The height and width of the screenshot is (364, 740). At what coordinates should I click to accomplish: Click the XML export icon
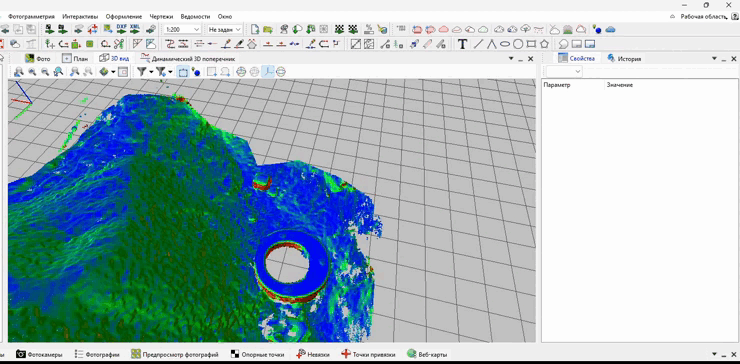(135, 29)
